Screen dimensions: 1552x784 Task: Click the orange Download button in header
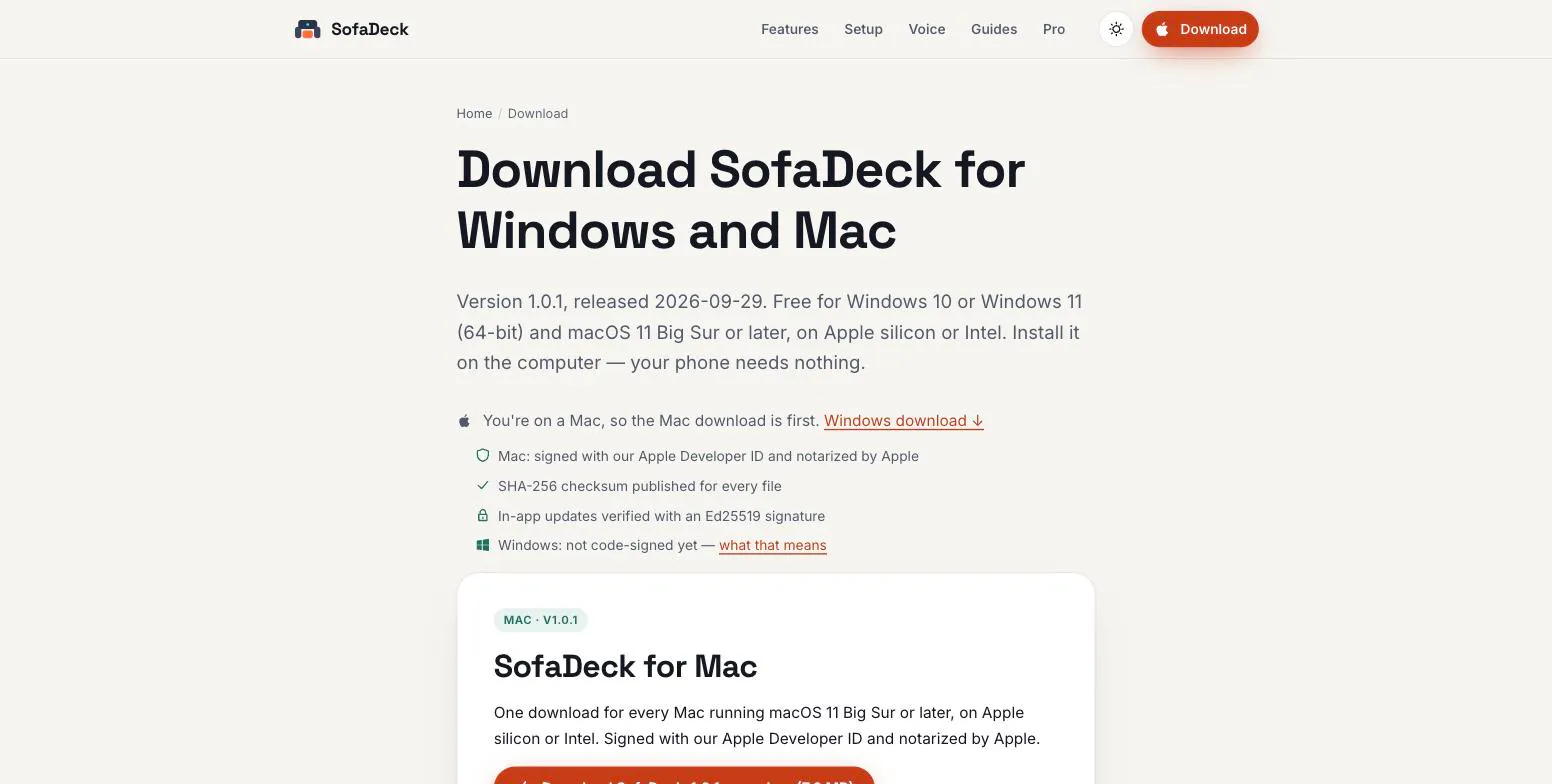click(1200, 29)
